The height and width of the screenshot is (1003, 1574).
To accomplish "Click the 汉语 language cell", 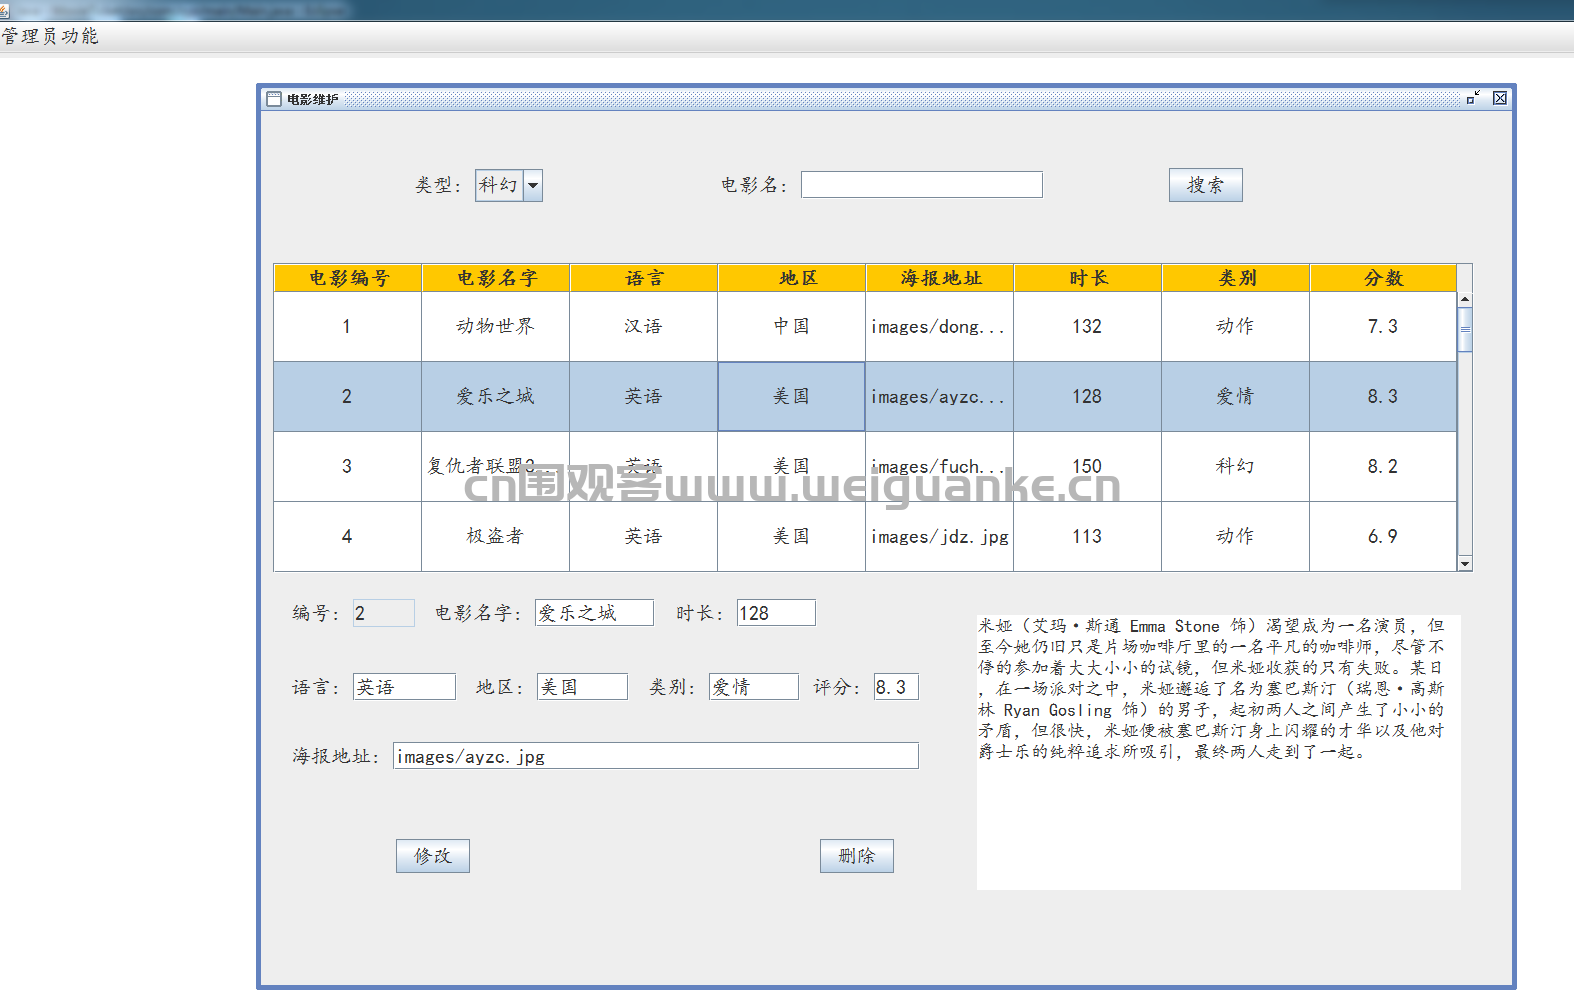I will tap(644, 327).
